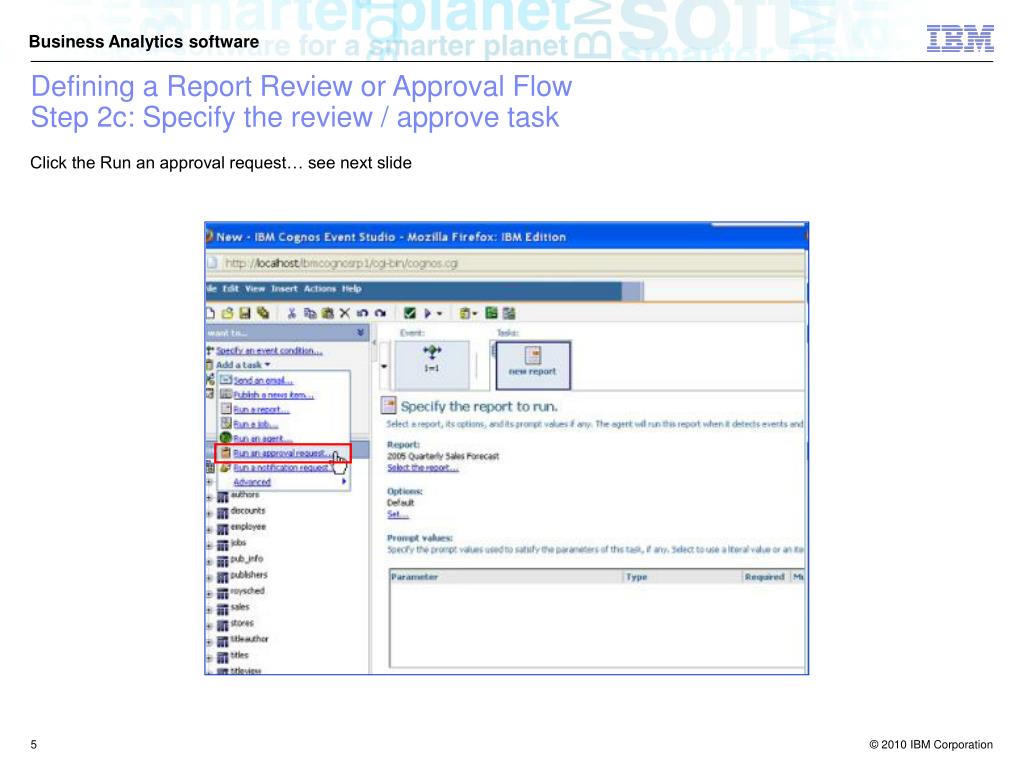Open the Edit menu

click(x=231, y=289)
